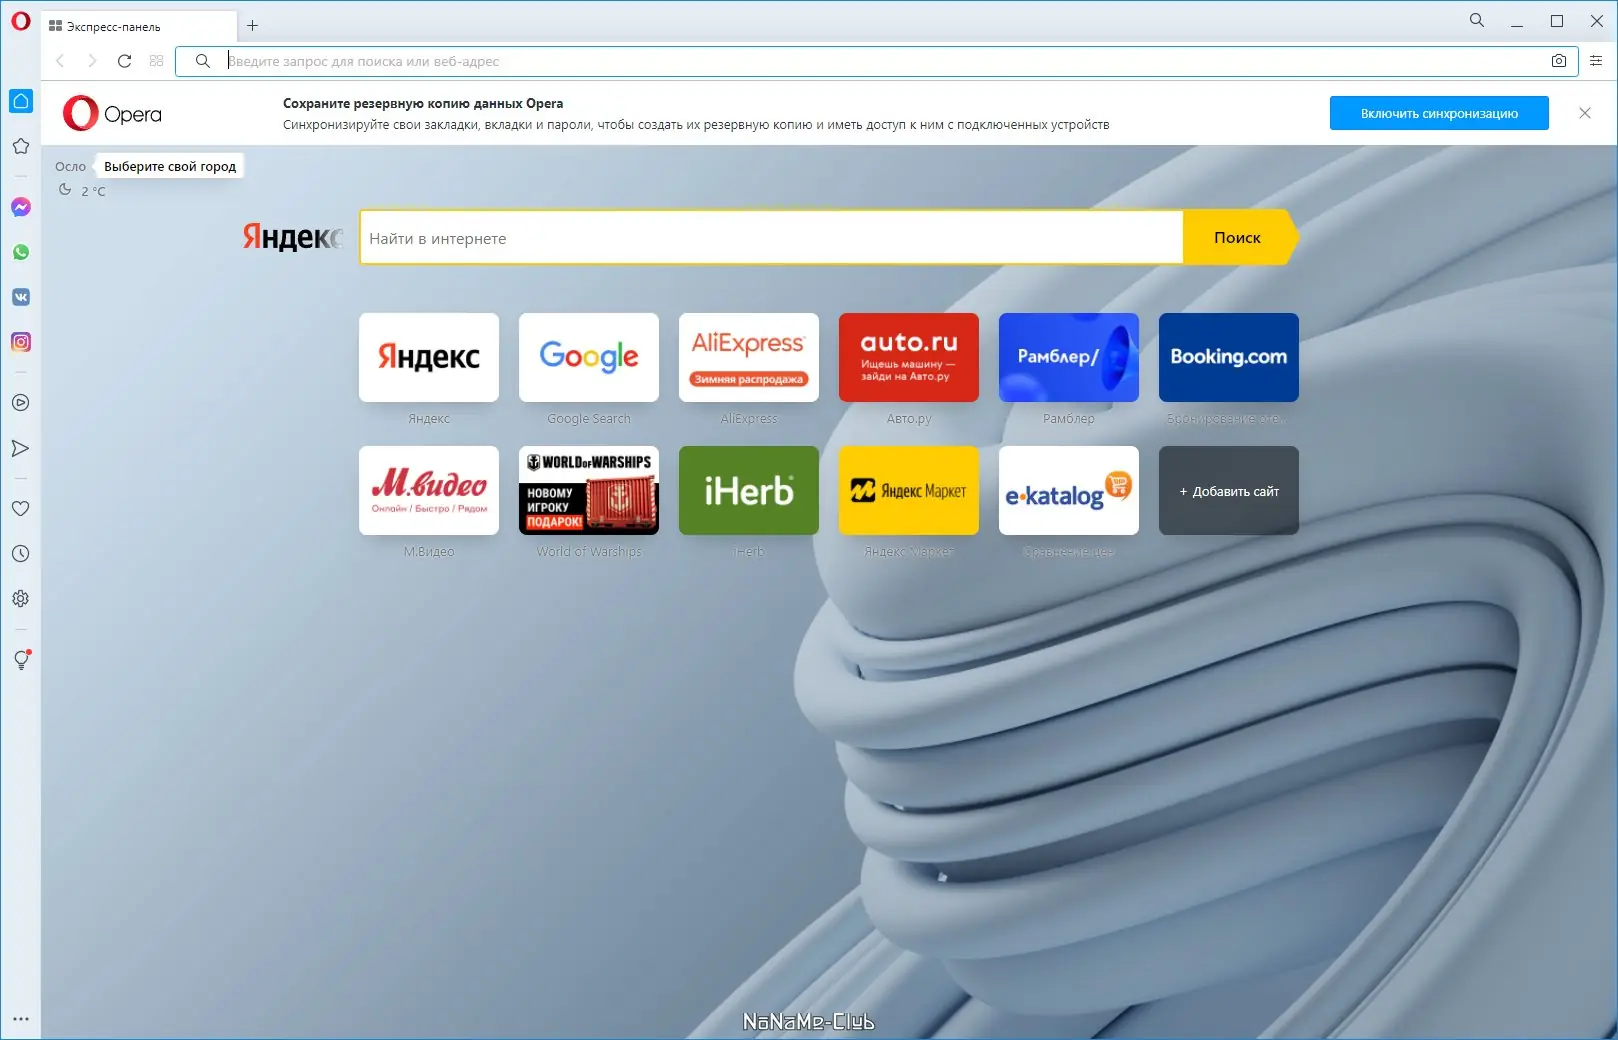Open Bookmarks star in sidebar
The image size is (1618, 1040).
point(21,146)
